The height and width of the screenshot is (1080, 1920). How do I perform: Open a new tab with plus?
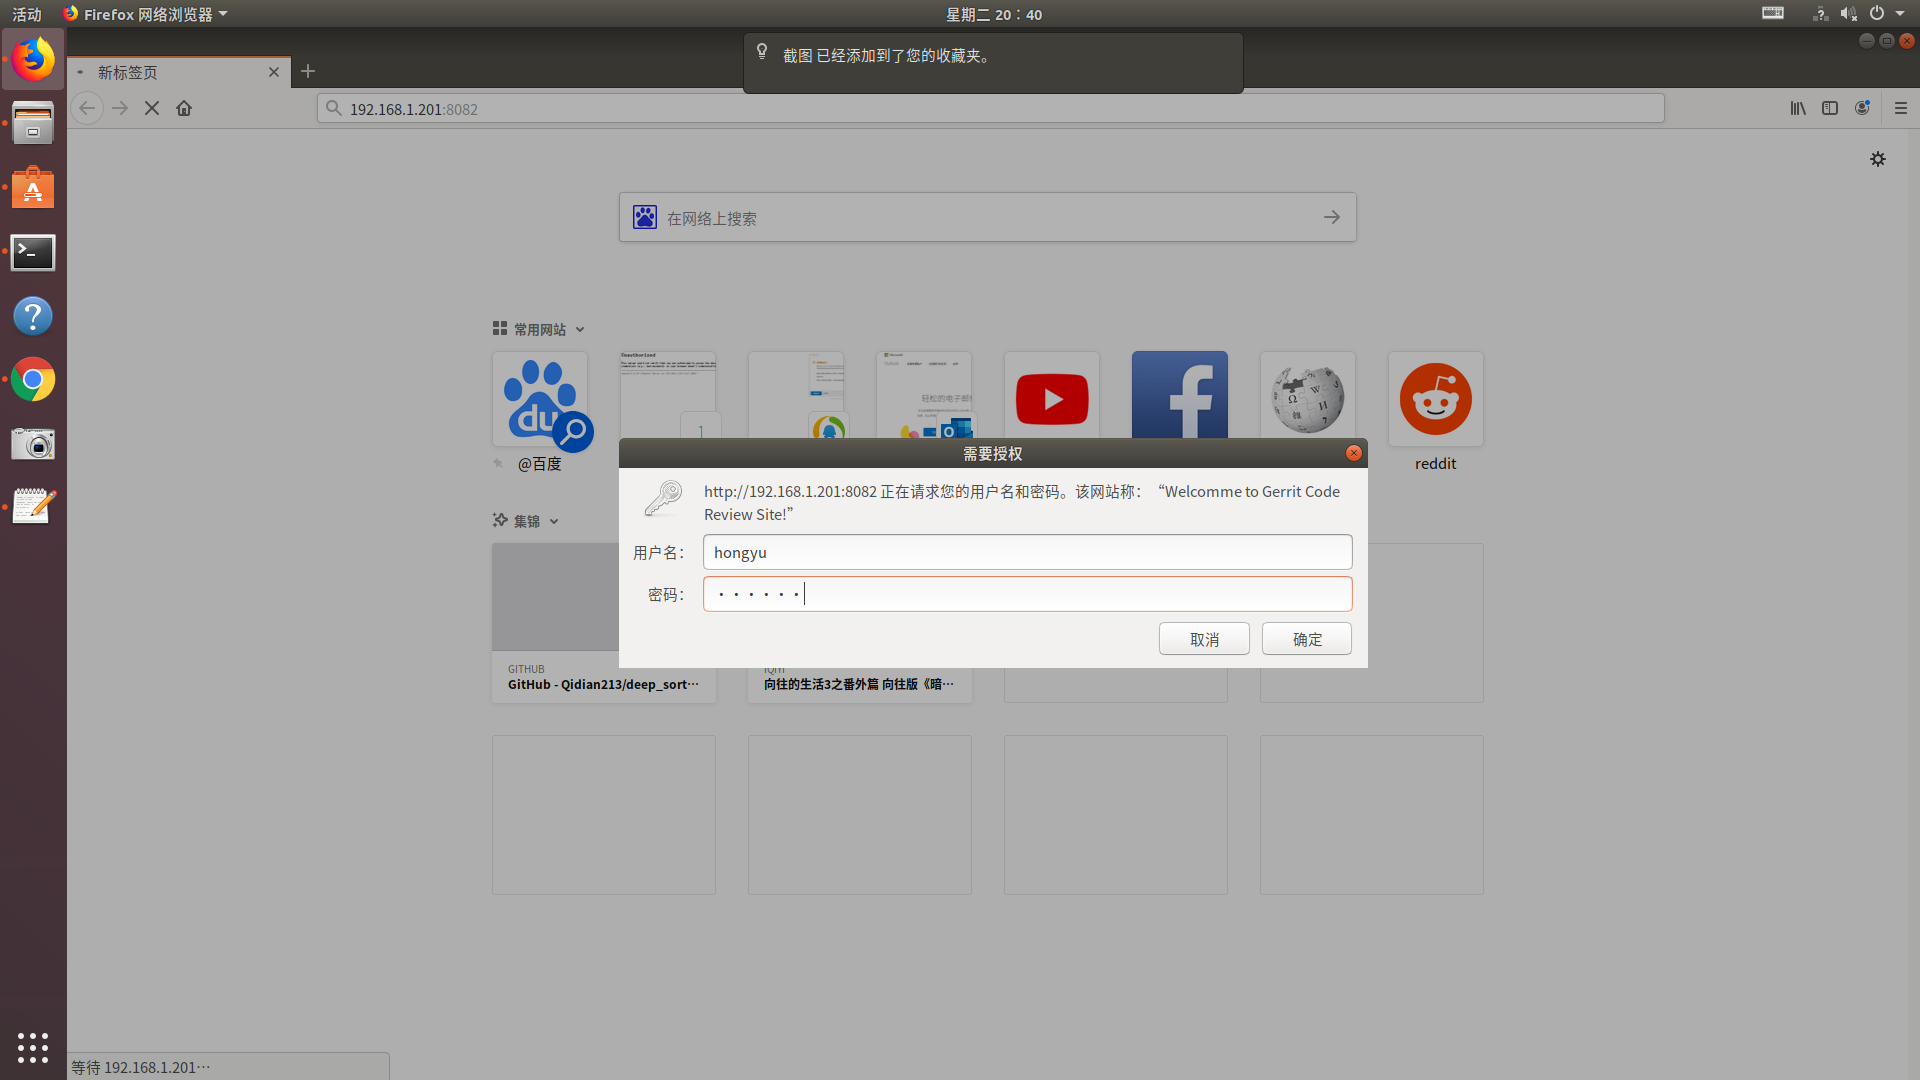coord(308,71)
